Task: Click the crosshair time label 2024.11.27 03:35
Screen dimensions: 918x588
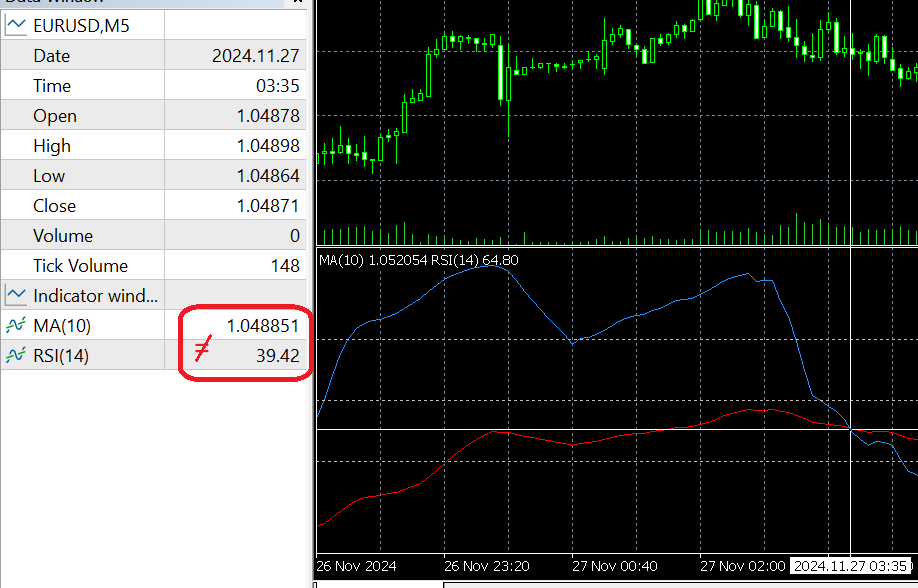Action: point(851,566)
